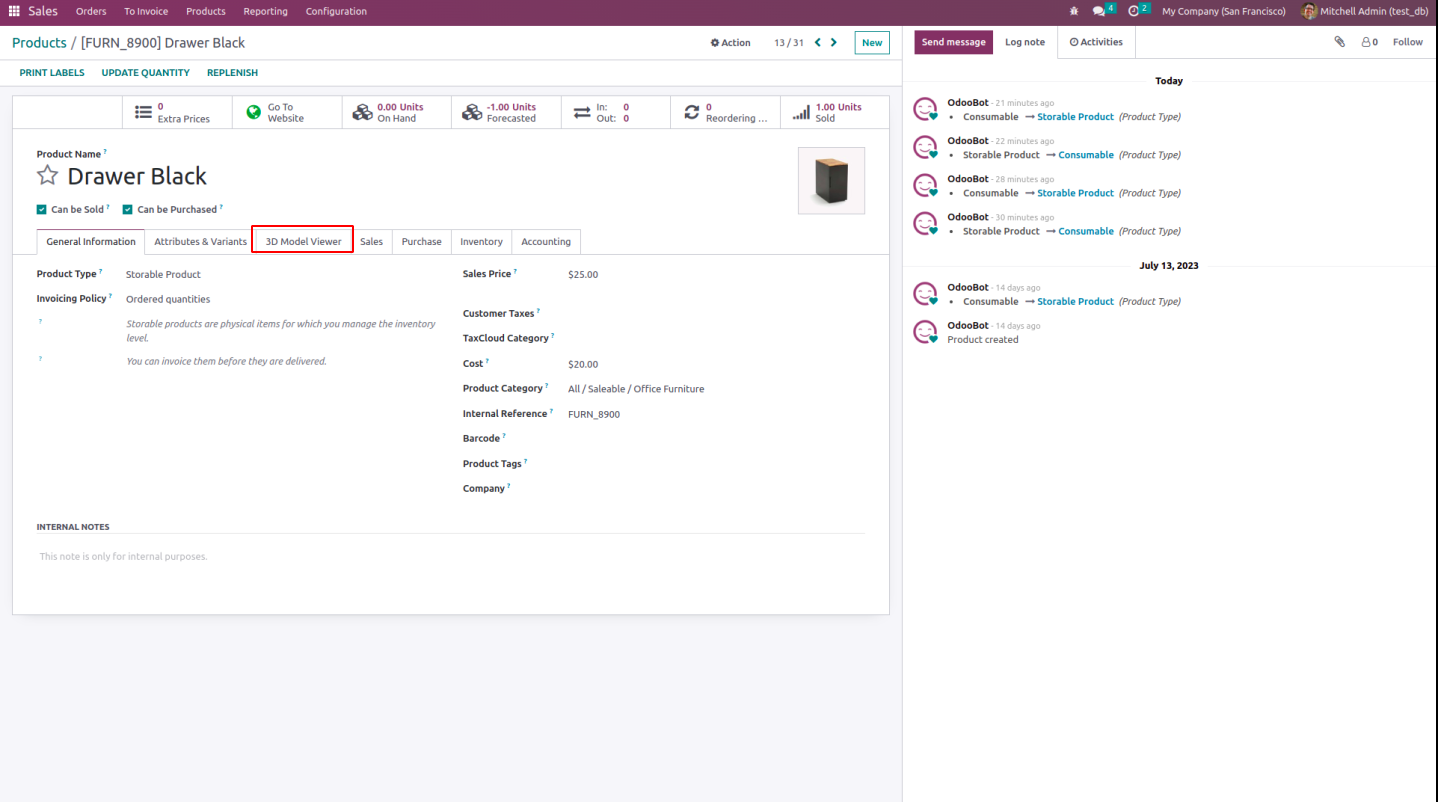The width and height of the screenshot is (1438, 802).
Task: Open the conversations chat icon
Action: tap(1100, 11)
